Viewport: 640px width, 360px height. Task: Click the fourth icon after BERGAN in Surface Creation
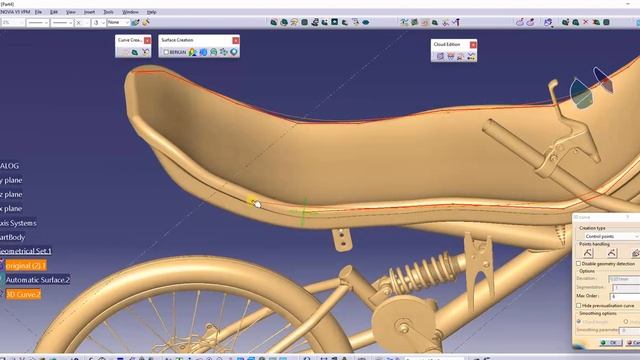coord(223,52)
